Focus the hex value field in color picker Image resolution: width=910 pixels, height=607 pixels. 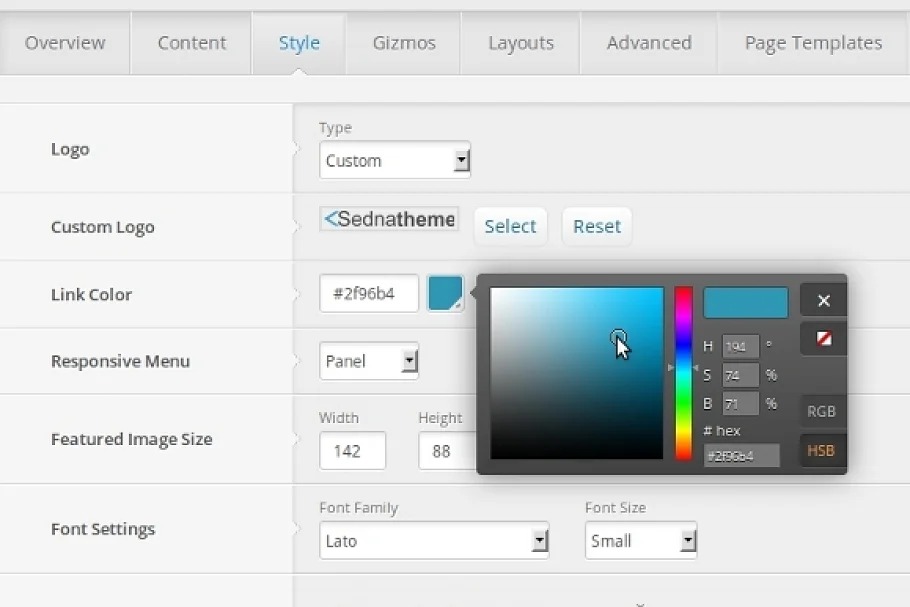741,456
